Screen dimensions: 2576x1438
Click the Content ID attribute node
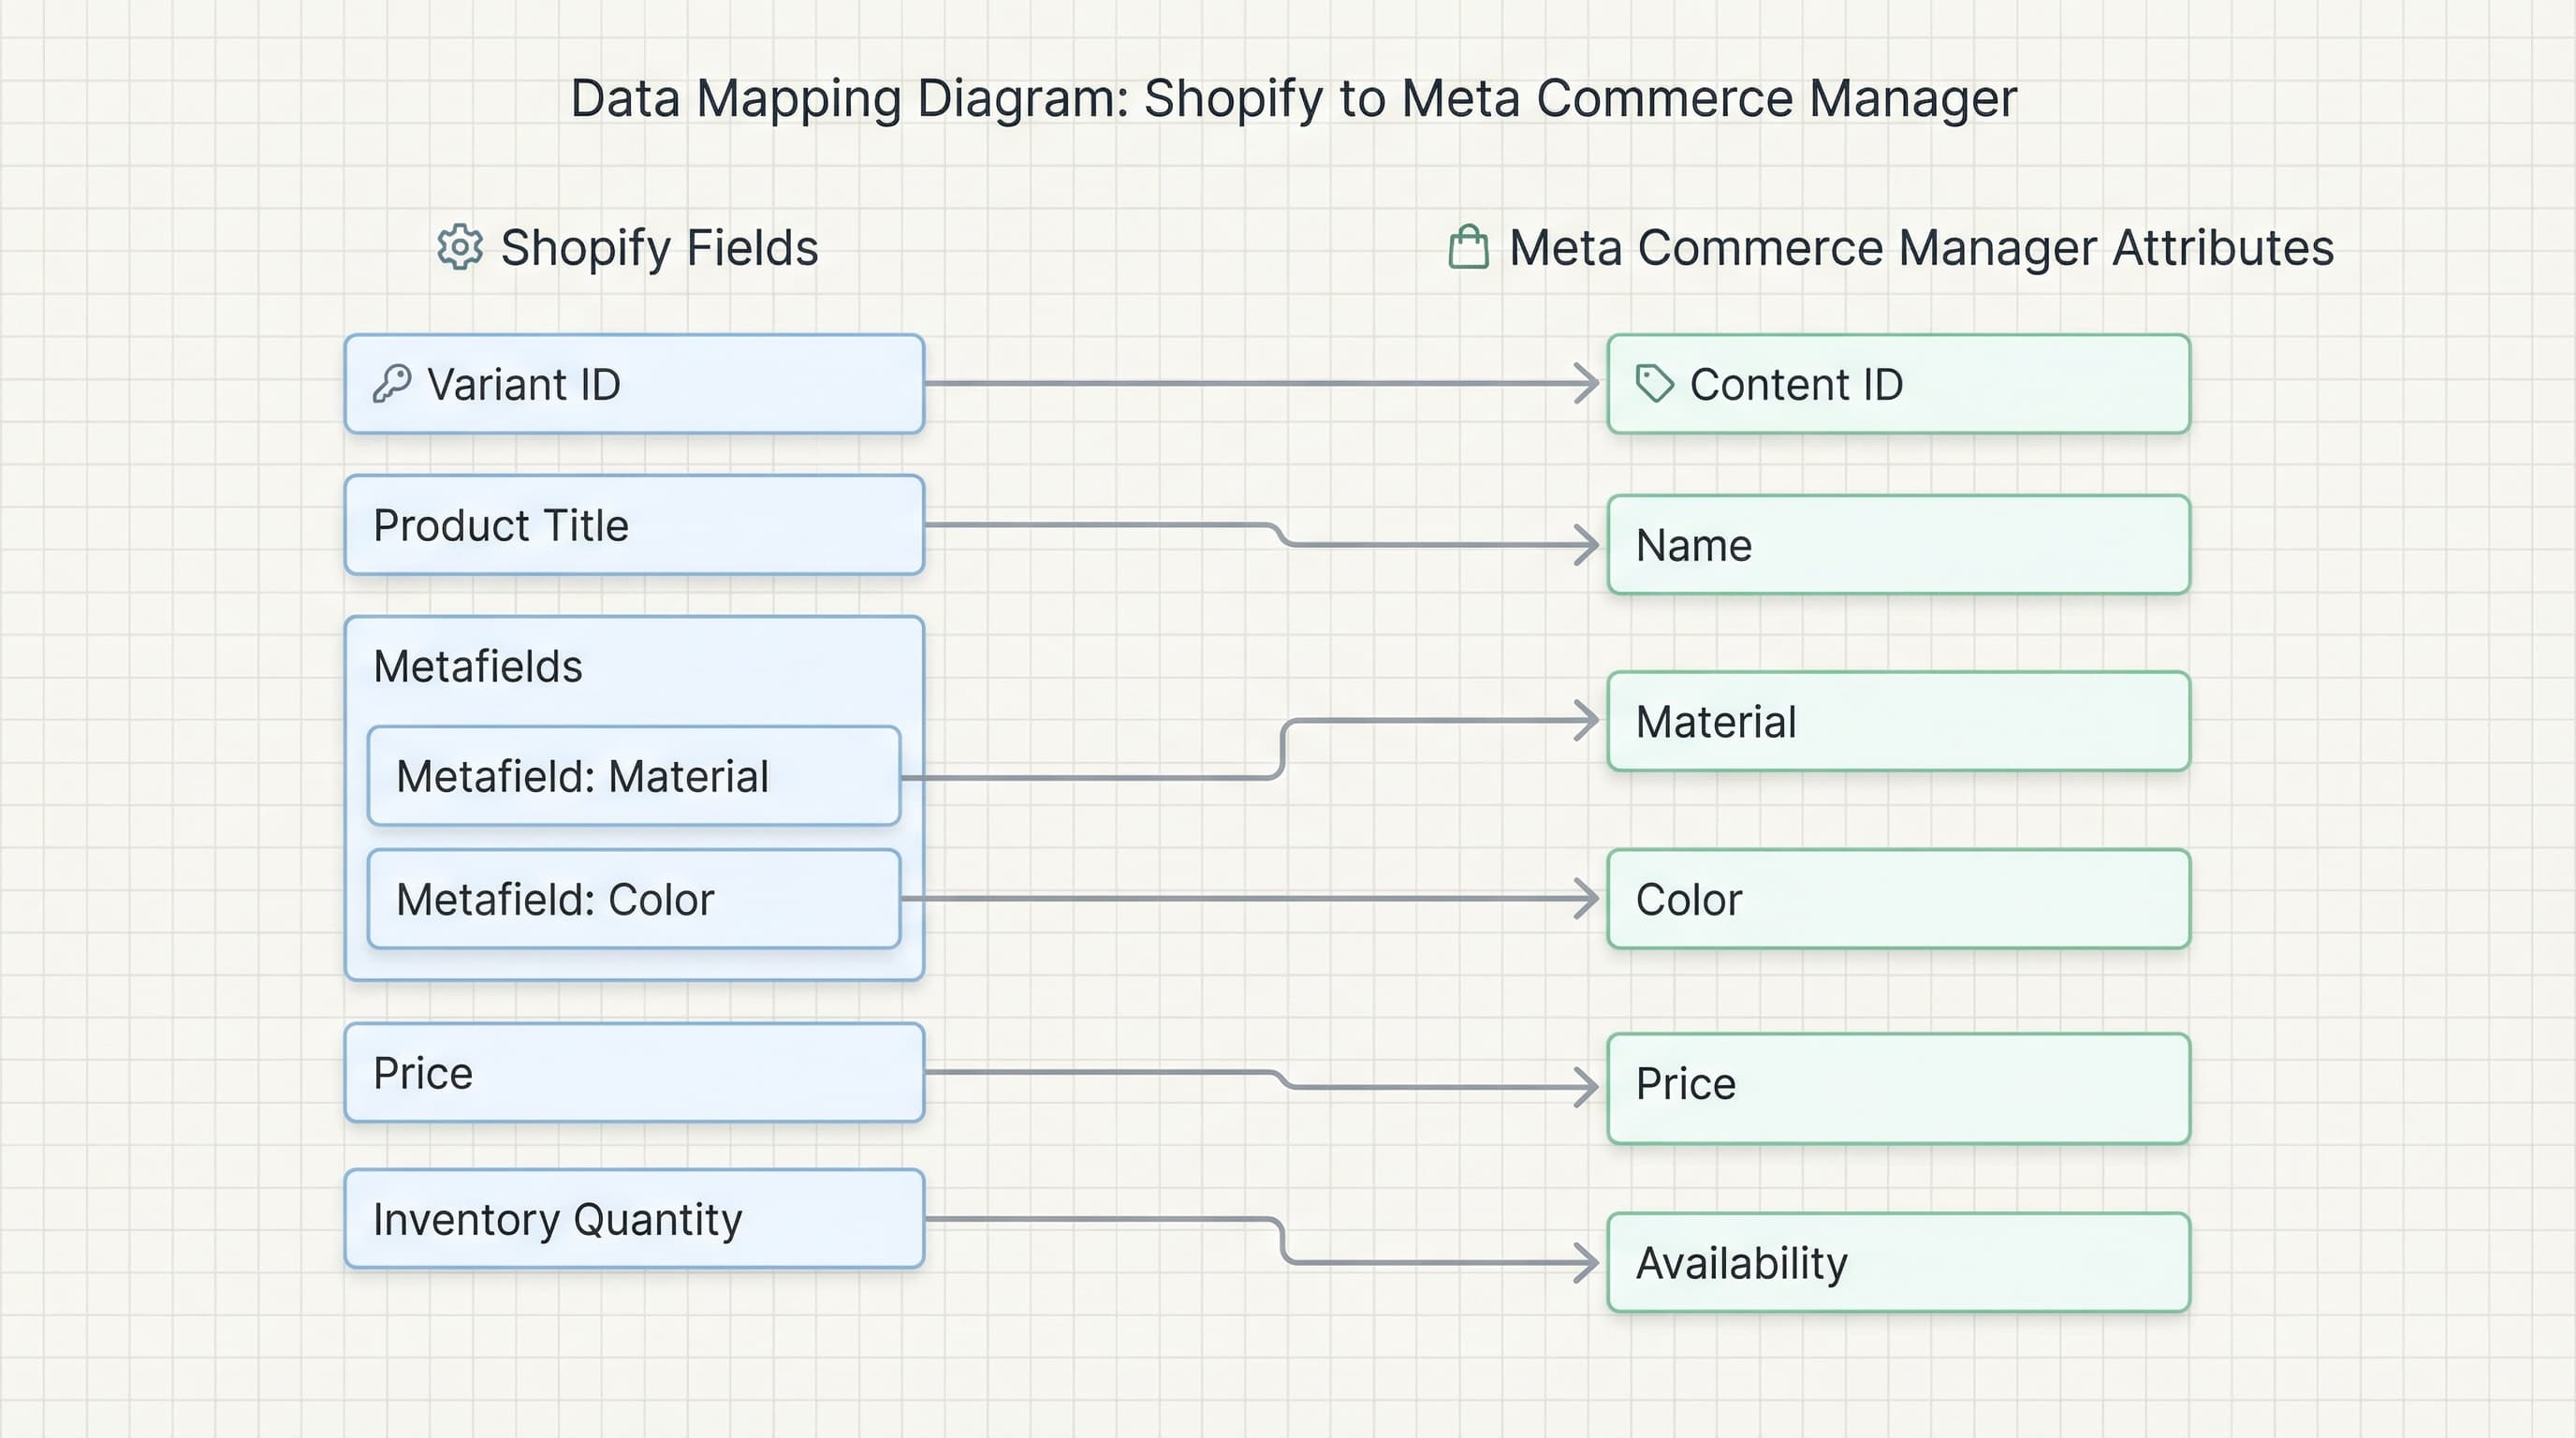coord(1896,383)
